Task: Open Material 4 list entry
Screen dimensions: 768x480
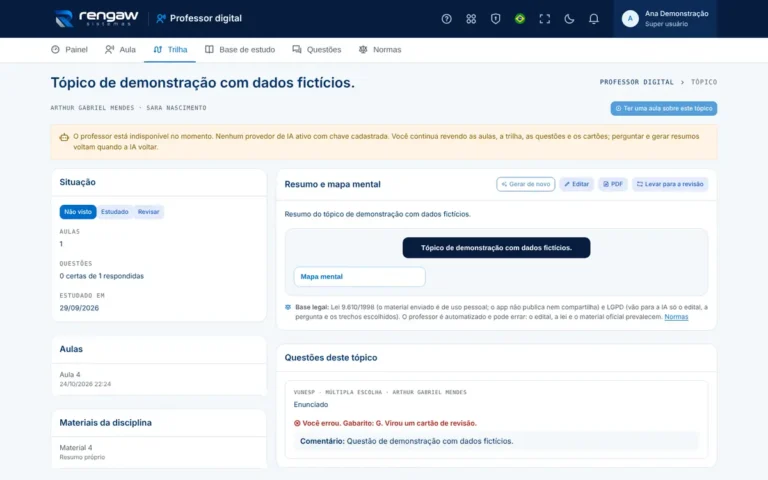Action: tap(159, 452)
